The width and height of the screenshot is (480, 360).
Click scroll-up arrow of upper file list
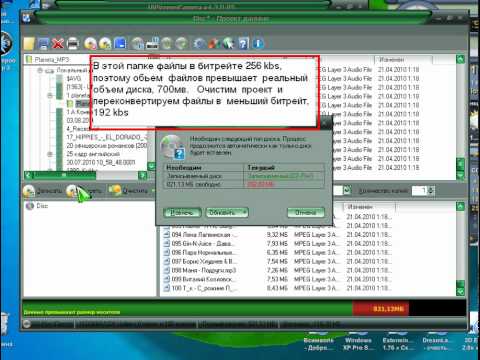click(460, 59)
